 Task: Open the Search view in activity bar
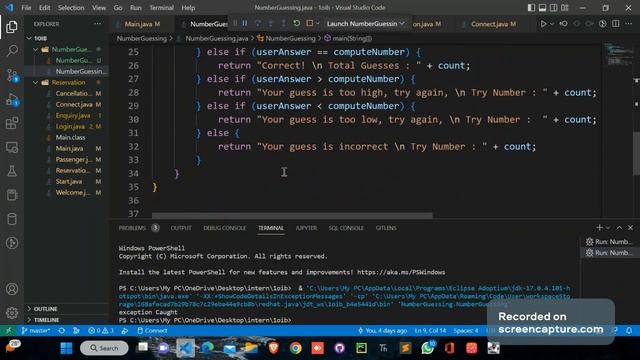click(x=12, y=51)
